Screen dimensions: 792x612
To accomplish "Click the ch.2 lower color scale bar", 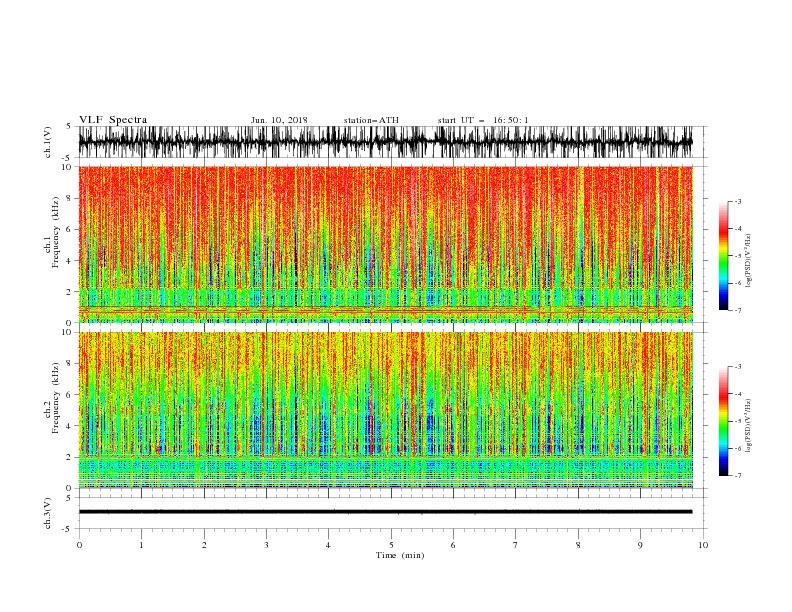I will click(723, 421).
